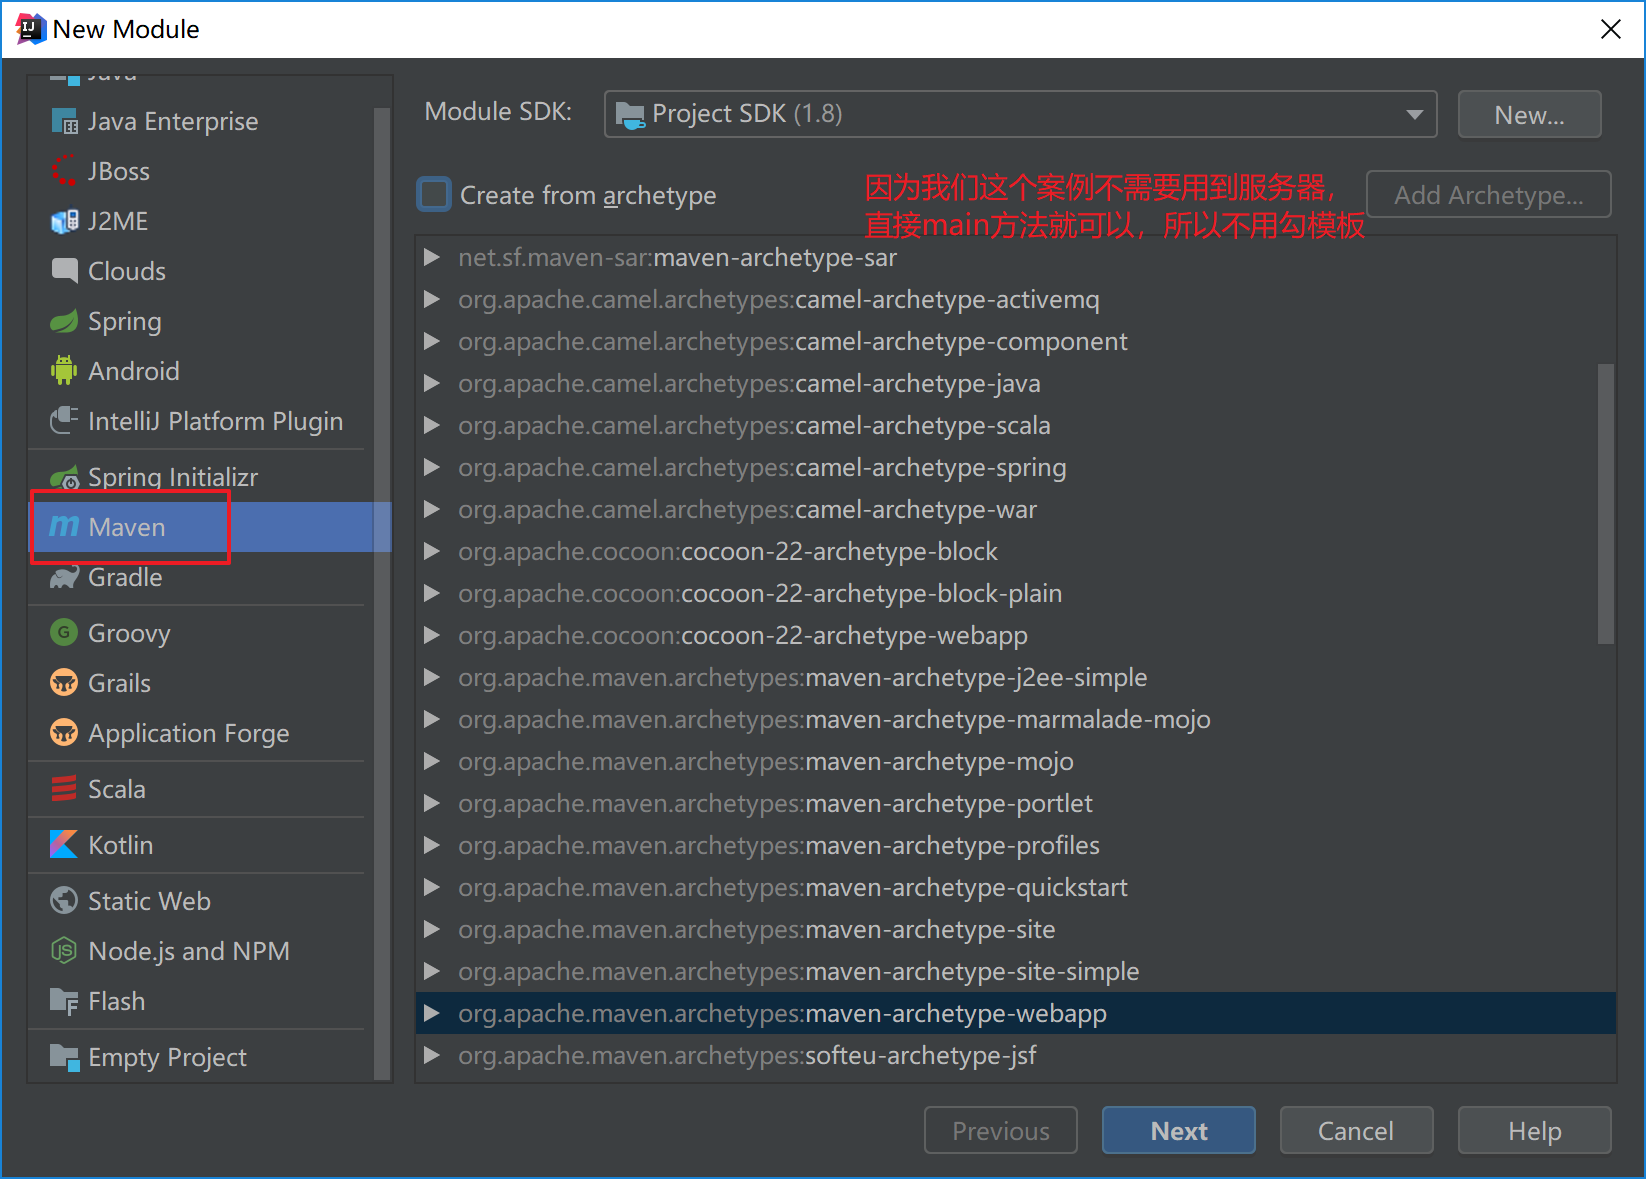Click the module type list scrollbar
The width and height of the screenshot is (1646, 1179).
[x=381, y=592]
